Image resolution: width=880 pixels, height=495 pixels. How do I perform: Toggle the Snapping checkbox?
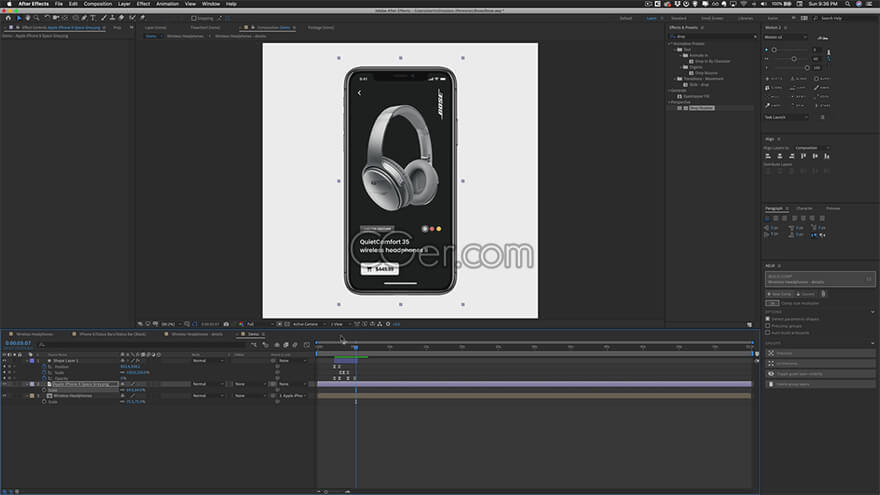coord(194,18)
